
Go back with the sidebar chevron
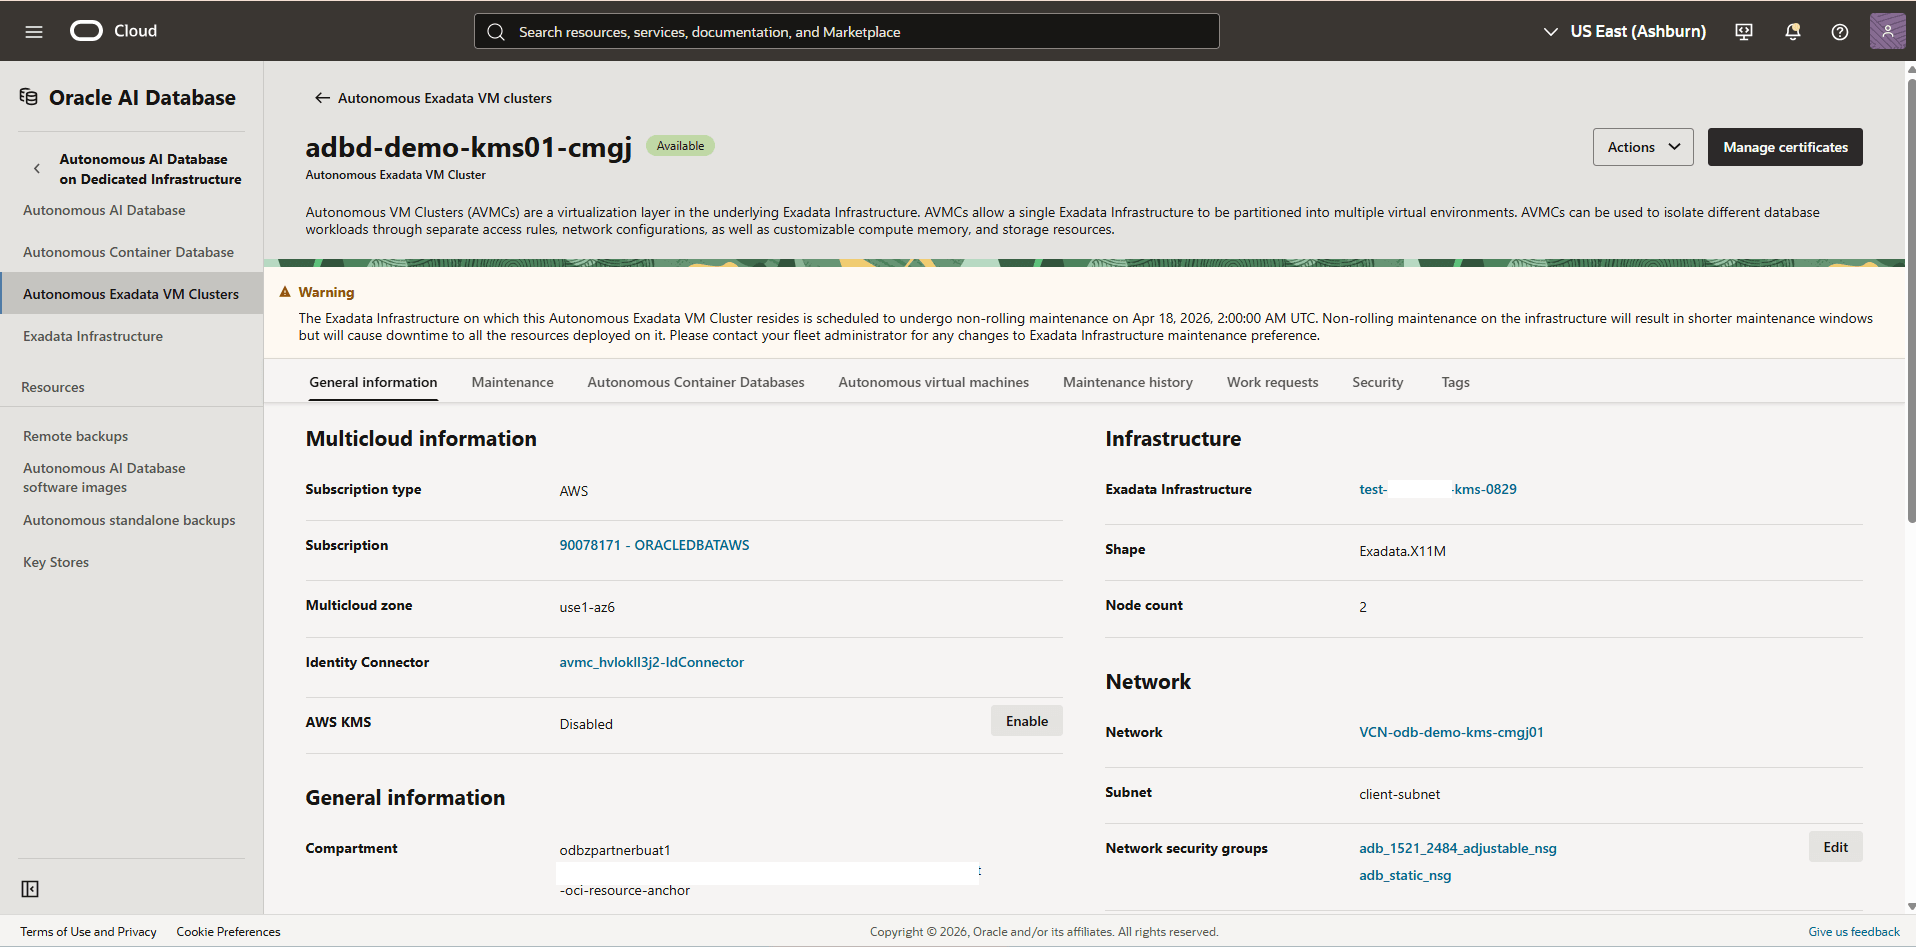[37, 169]
